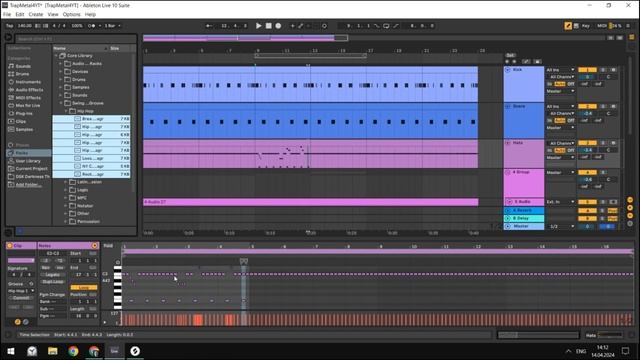Switch on MIDI map mode
Image resolution: width=640 pixels, height=360 pixels.
coord(602,26)
